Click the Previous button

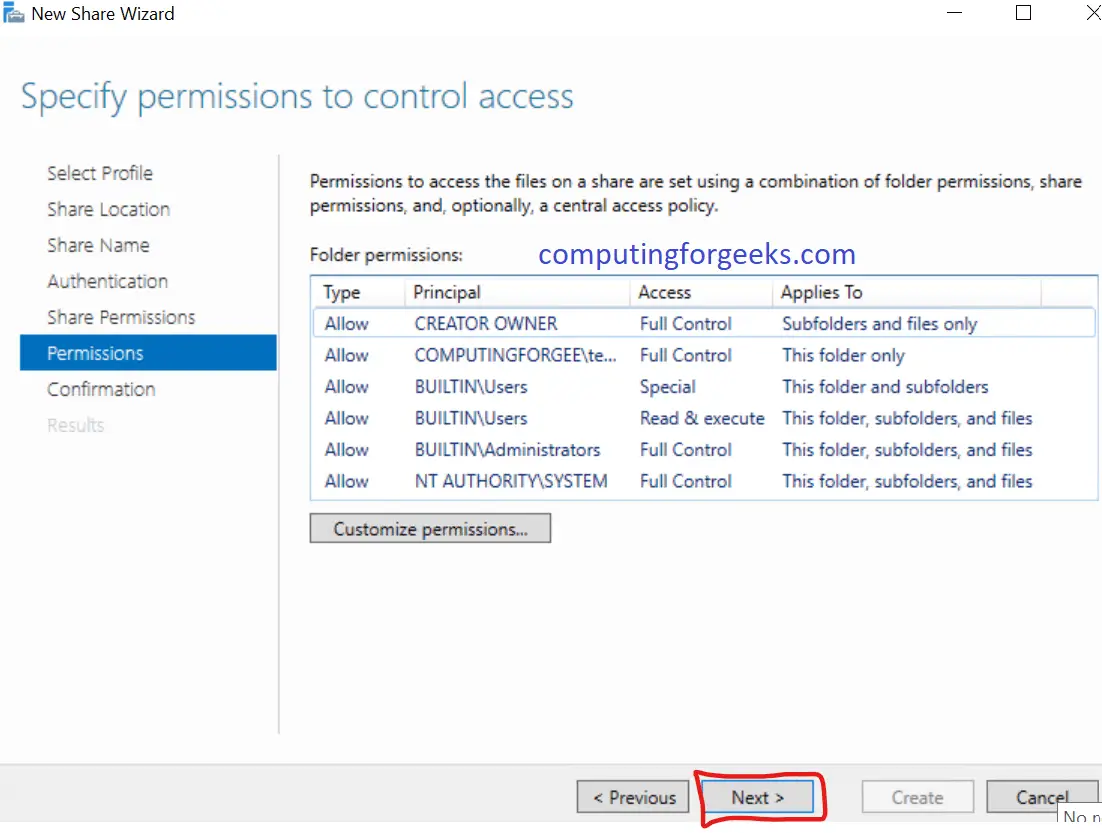(x=632, y=796)
